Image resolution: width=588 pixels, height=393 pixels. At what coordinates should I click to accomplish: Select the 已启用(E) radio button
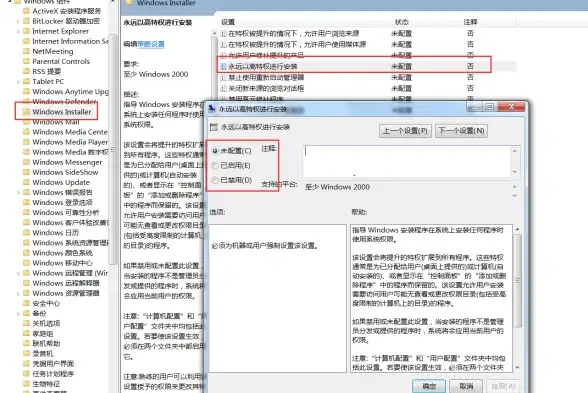[x=215, y=166]
